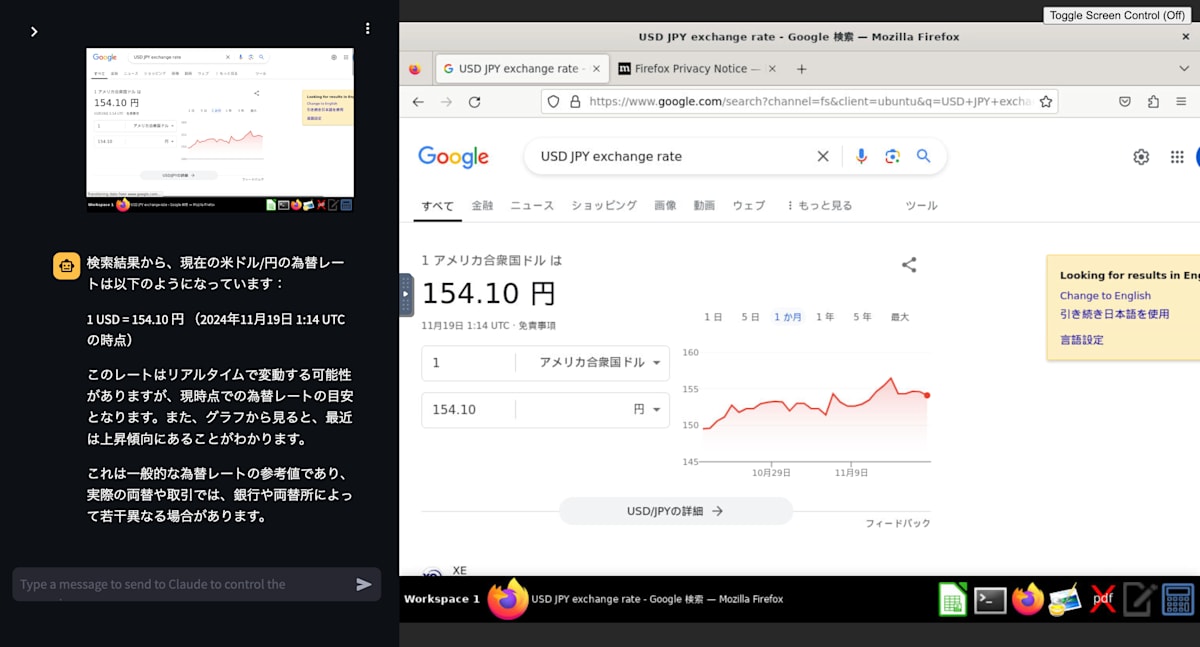Screen dimensions: 1200x647
Task: Send the message with the arrow icon
Action: [x=364, y=584]
